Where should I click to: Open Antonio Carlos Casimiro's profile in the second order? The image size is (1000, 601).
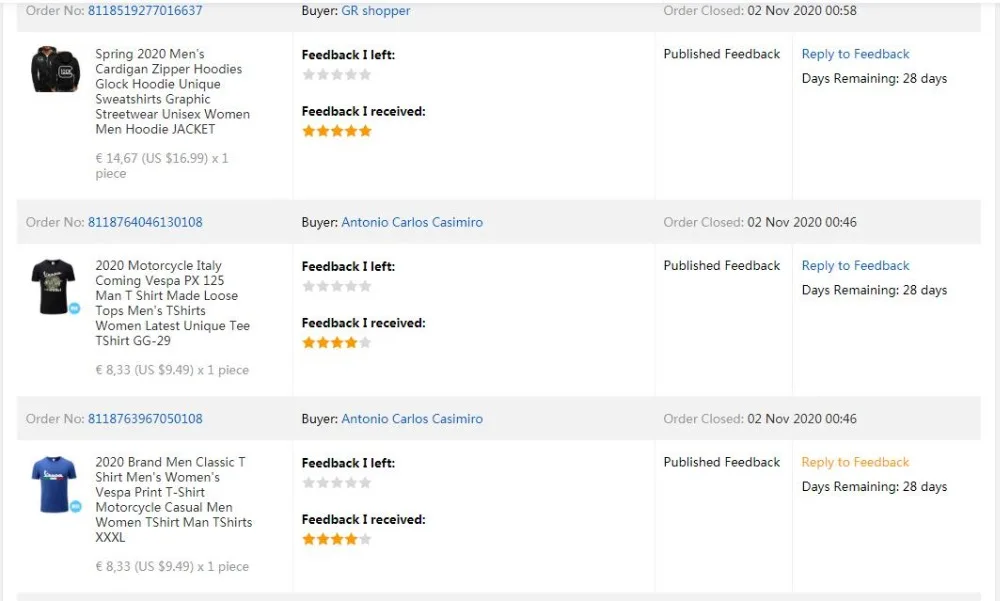(x=412, y=222)
